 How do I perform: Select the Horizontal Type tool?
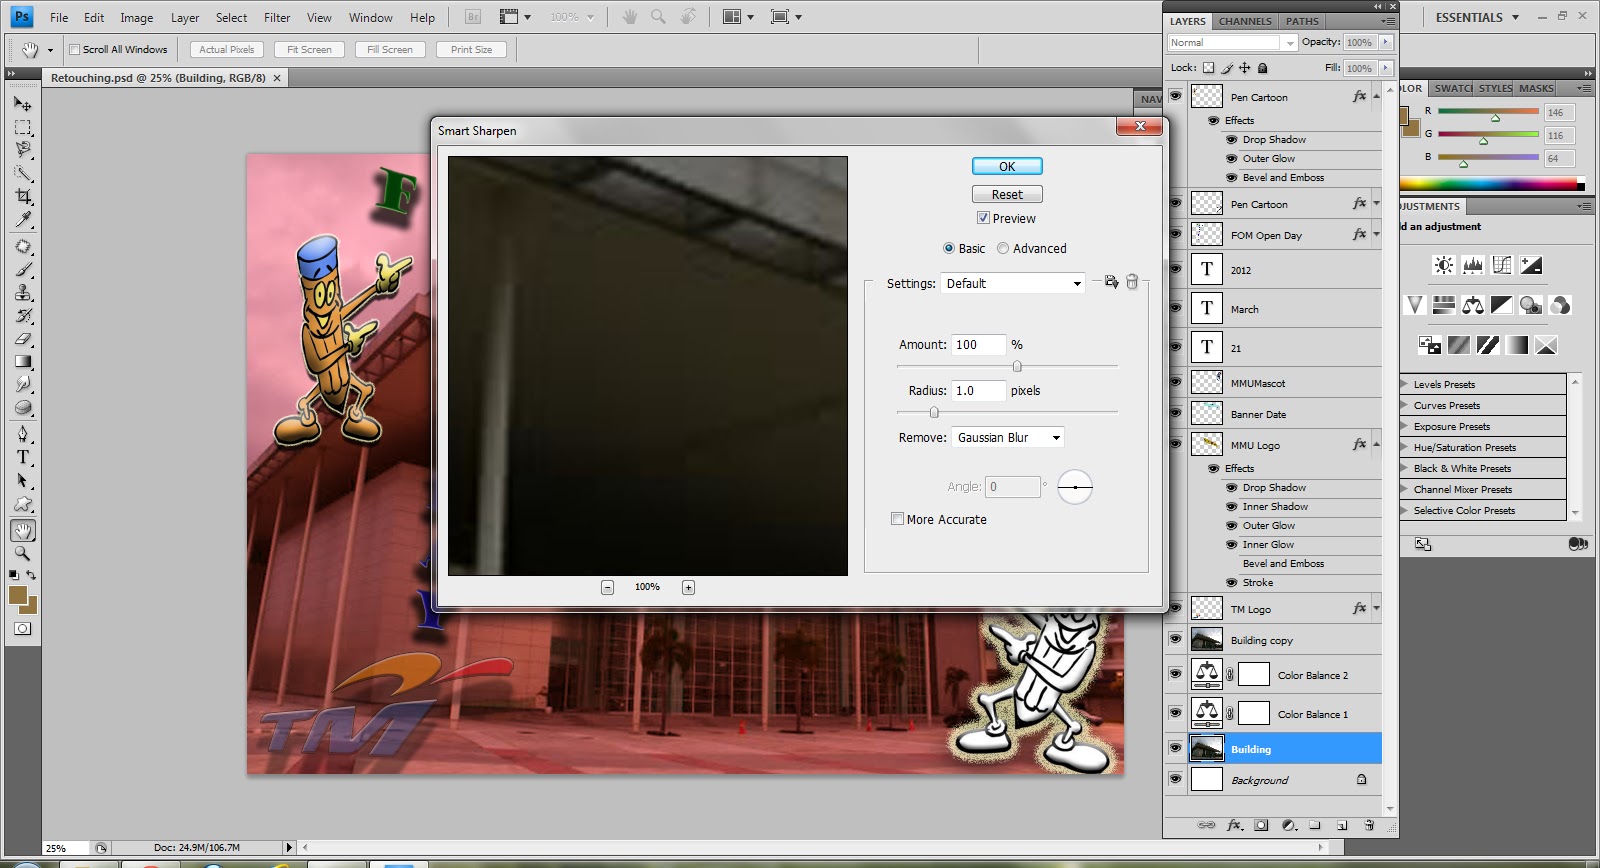[23, 457]
